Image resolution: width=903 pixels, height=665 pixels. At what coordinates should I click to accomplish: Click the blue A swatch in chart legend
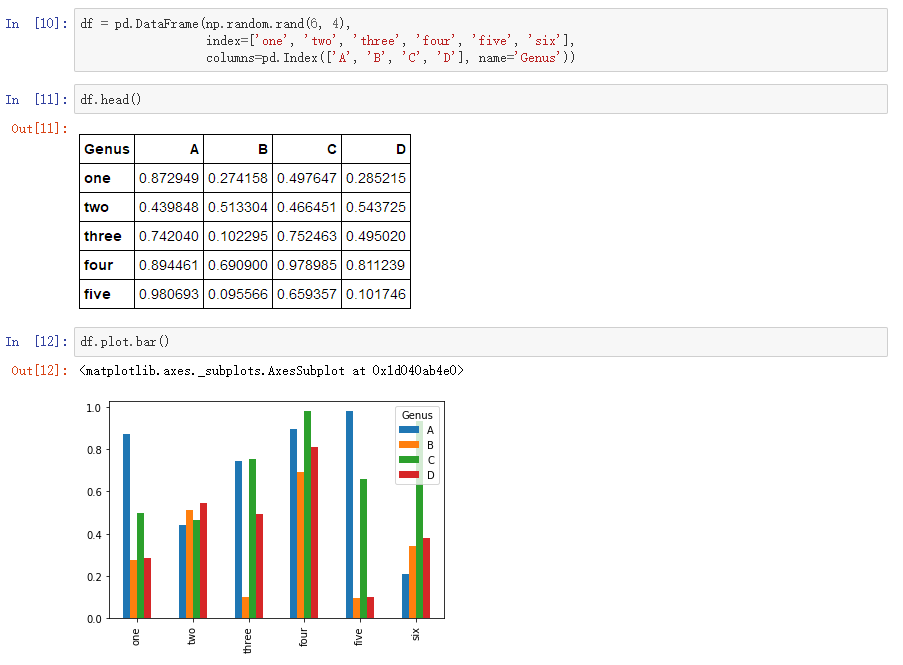point(409,430)
